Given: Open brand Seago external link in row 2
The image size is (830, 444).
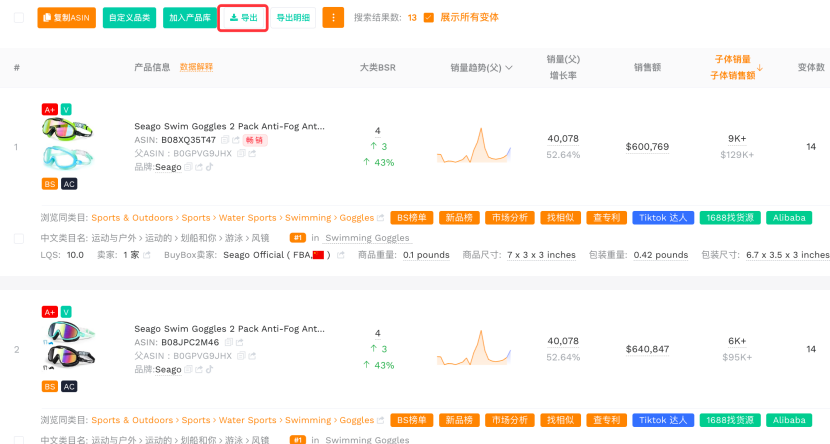Looking at the screenshot, I should click(x=199, y=369).
